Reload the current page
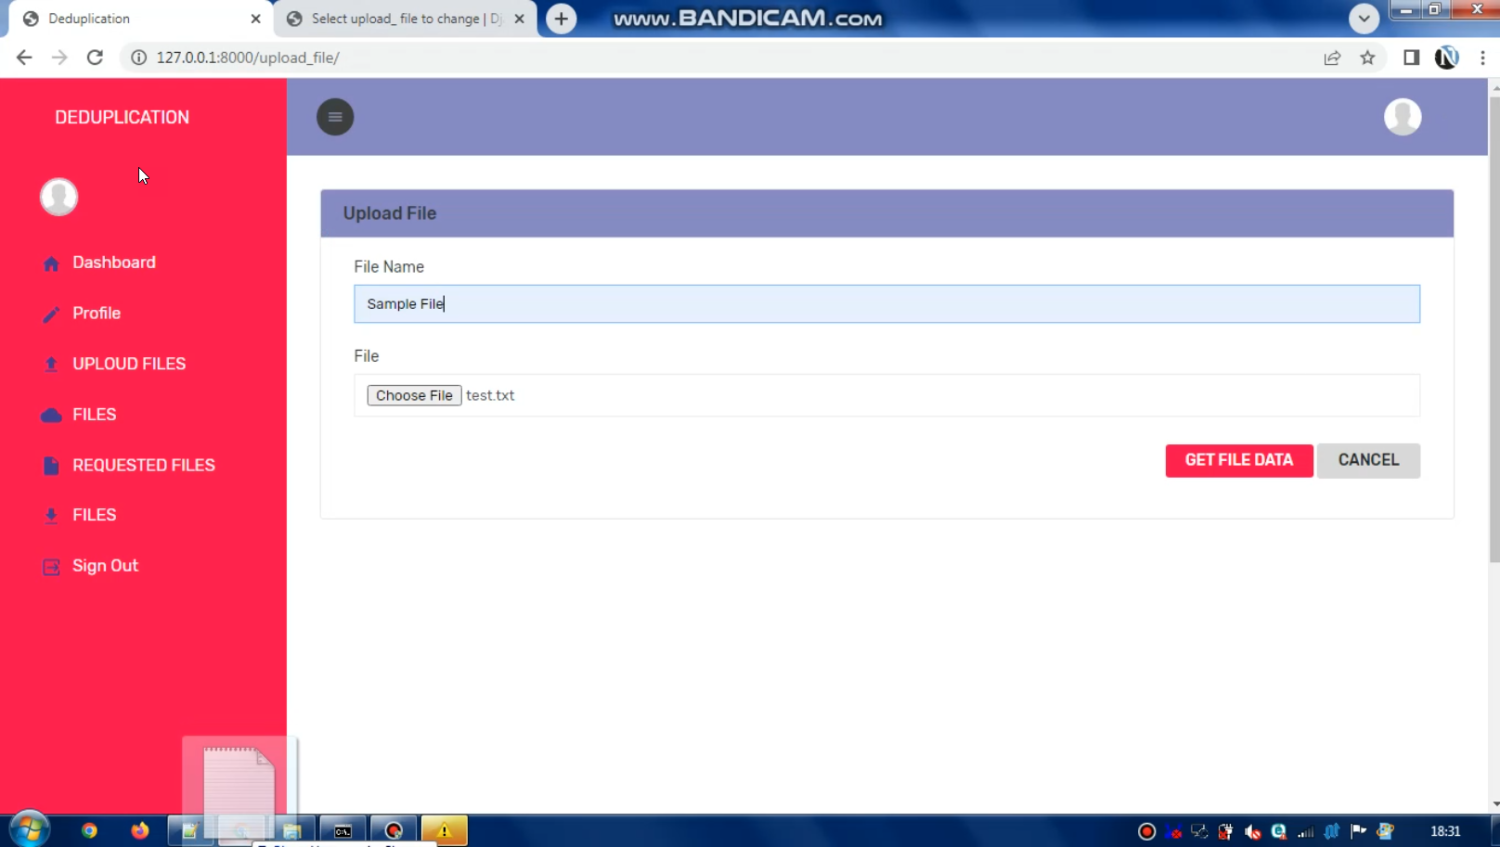Image resolution: width=1500 pixels, height=847 pixels. click(x=95, y=58)
